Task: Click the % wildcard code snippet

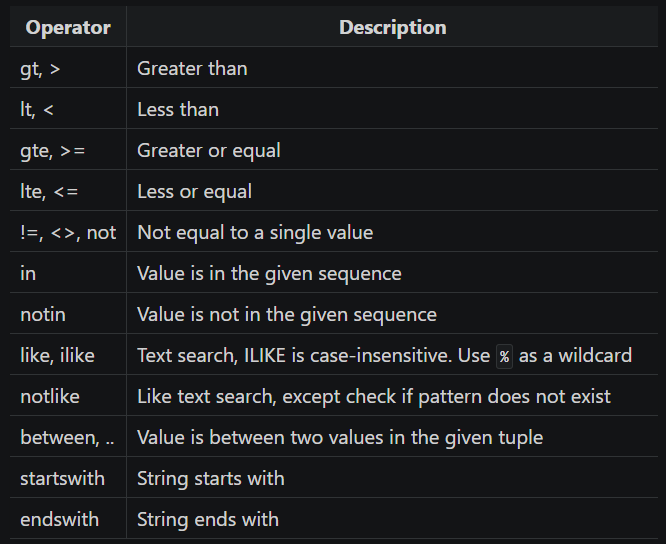Action: [504, 356]
